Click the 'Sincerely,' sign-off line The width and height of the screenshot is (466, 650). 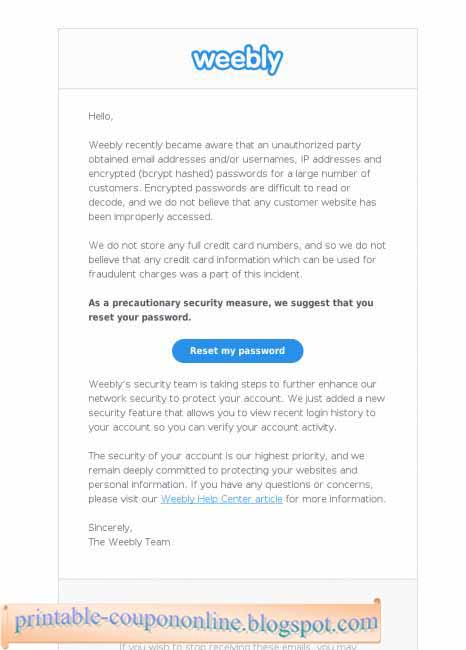tap(110, 527)
